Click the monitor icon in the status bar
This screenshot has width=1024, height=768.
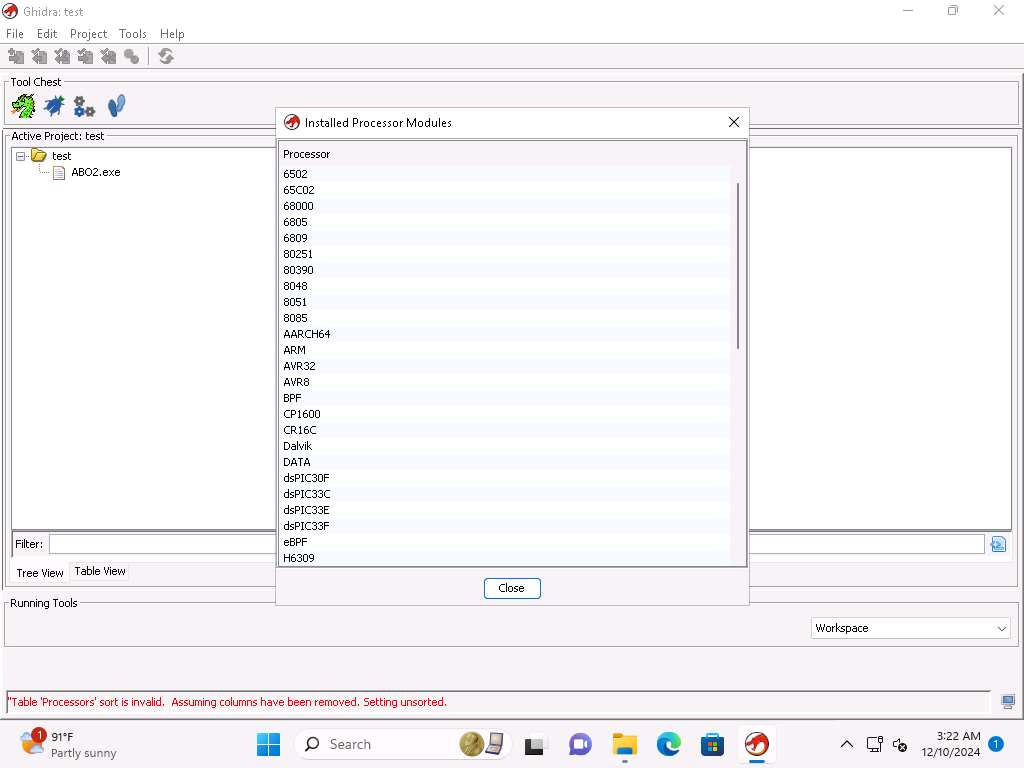[1007, 702]
